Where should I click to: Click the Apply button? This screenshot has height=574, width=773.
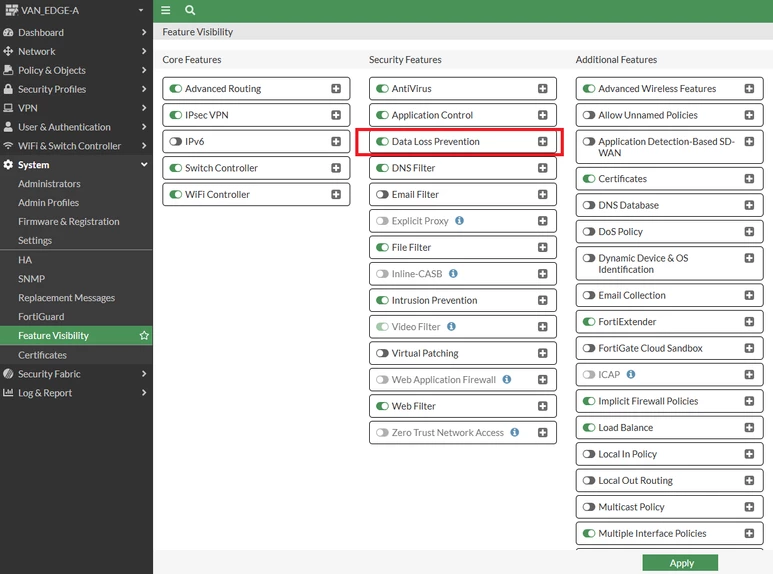click(680, 563)
